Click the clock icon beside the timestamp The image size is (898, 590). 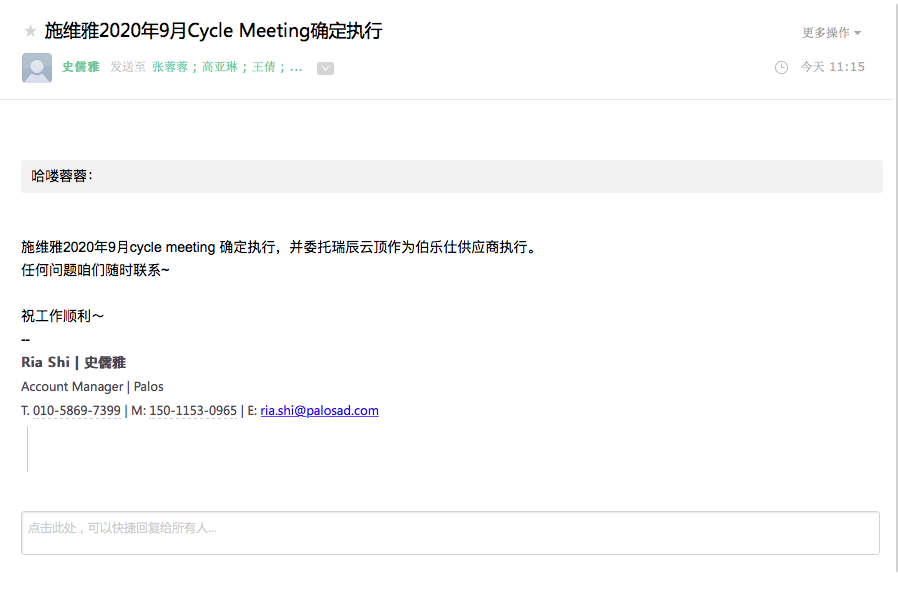(x=781, y=67)
